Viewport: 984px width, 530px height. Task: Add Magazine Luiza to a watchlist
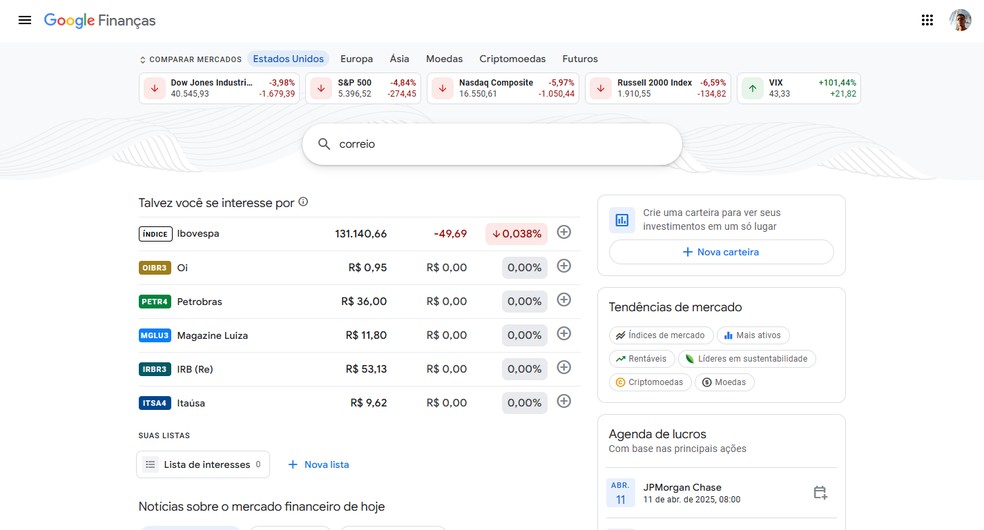[564, 334]
